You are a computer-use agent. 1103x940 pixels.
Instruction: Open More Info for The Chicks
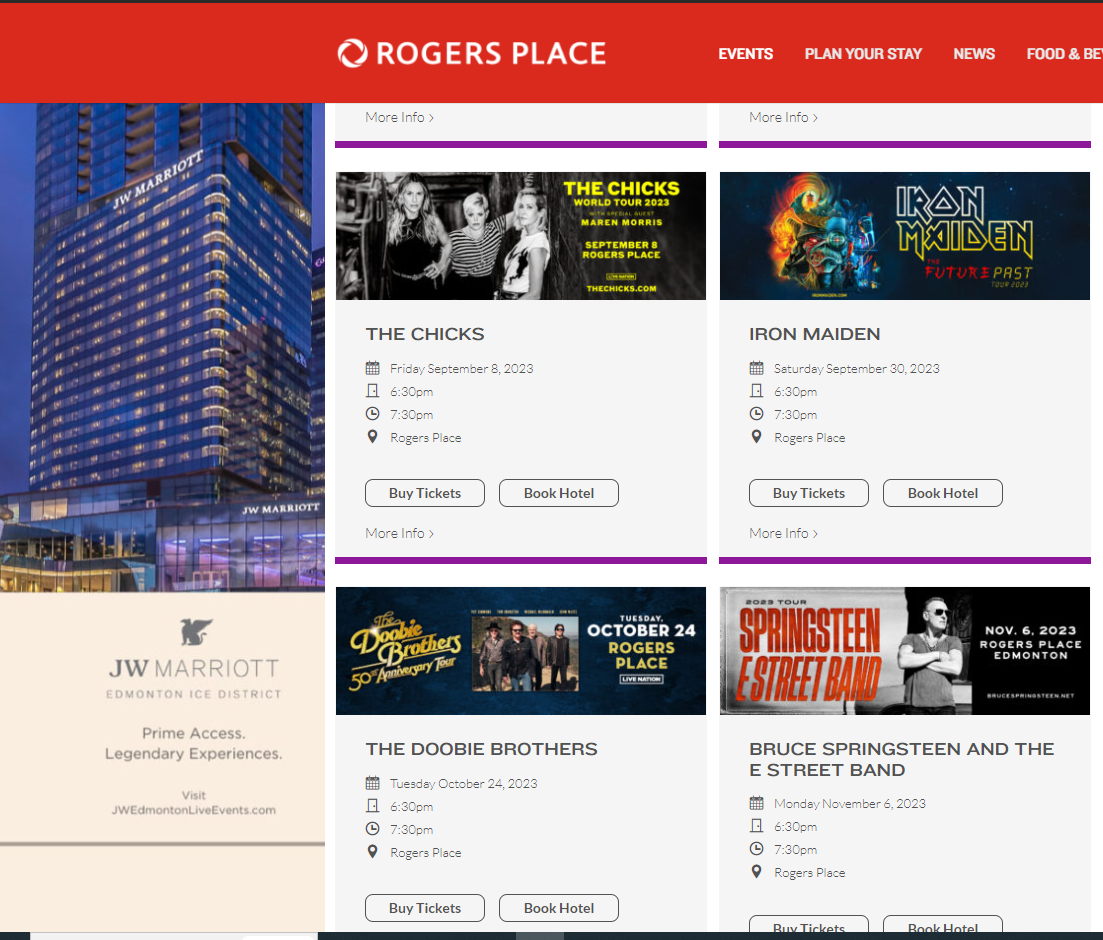point(400,533)
